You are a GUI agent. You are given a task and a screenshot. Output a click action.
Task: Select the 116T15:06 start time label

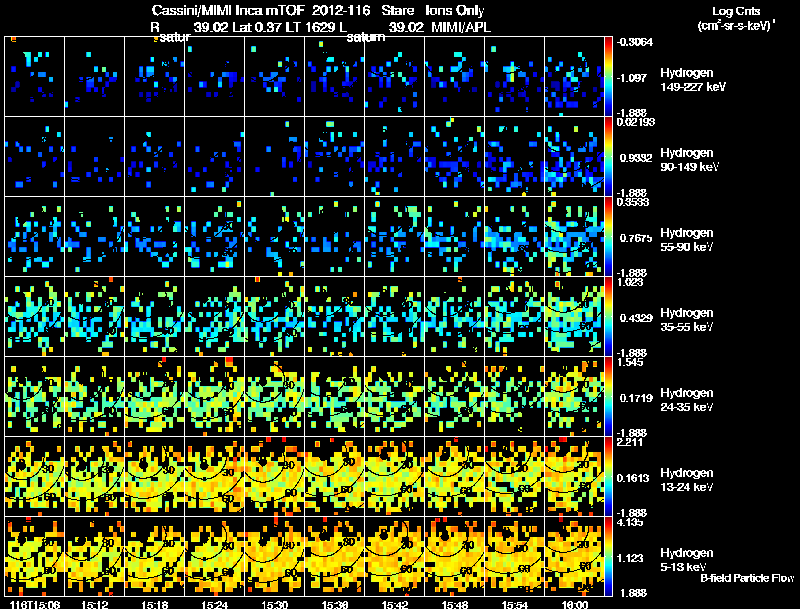coord(35,604)
